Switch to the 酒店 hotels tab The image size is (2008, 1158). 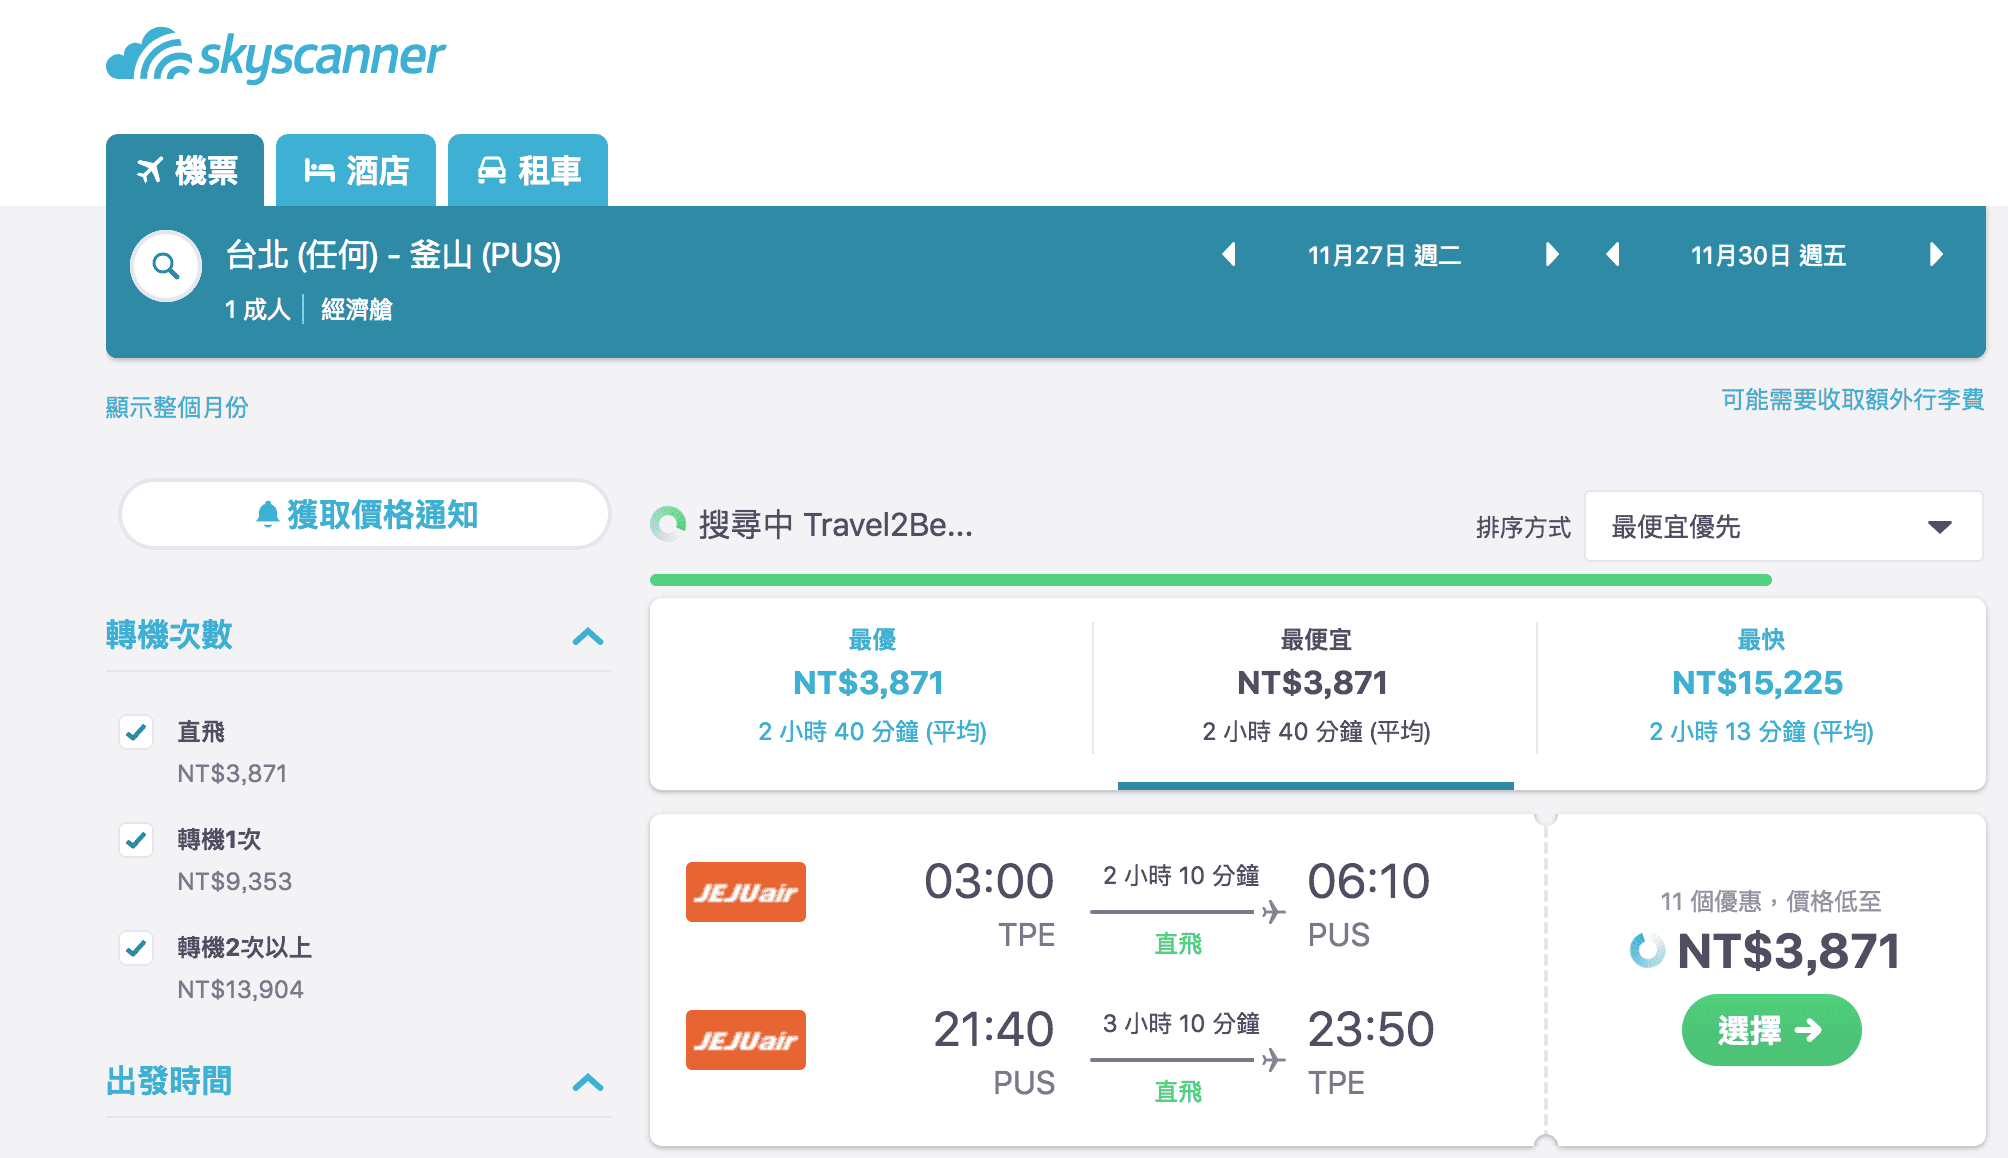click(356, 170)
